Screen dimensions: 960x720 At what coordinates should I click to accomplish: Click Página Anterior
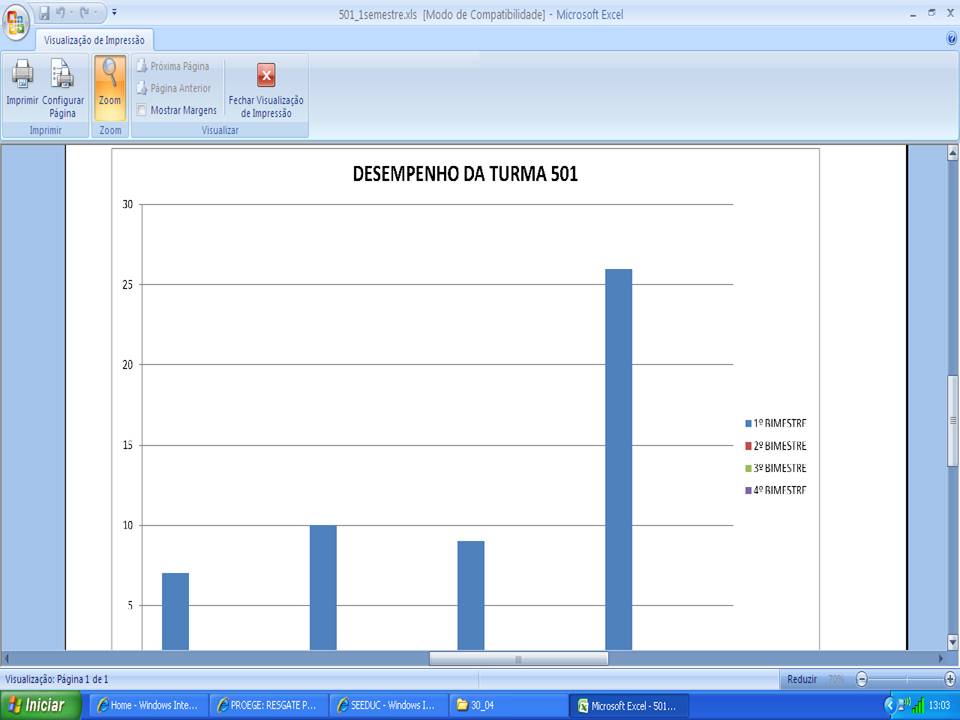(x=174, y=88)
